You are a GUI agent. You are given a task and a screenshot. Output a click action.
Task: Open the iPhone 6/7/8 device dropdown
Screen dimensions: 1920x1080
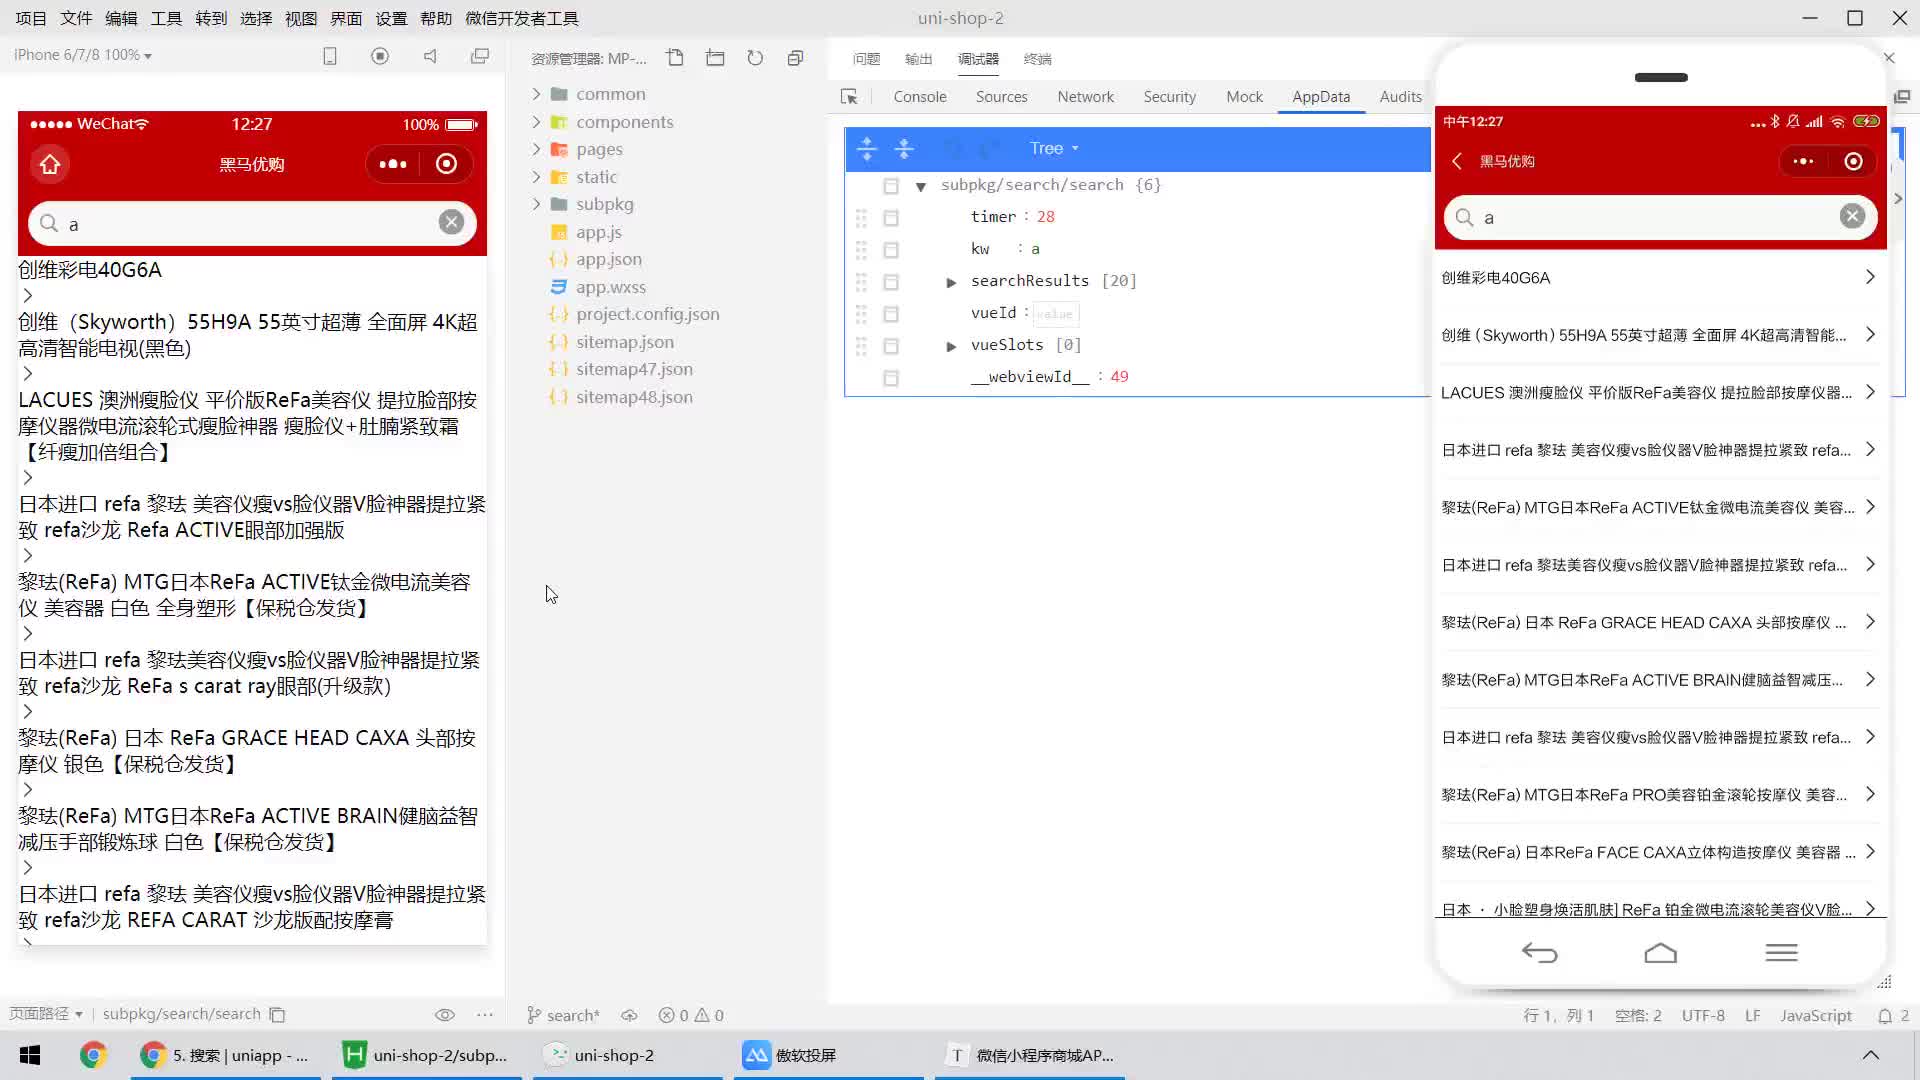[83, 55]
